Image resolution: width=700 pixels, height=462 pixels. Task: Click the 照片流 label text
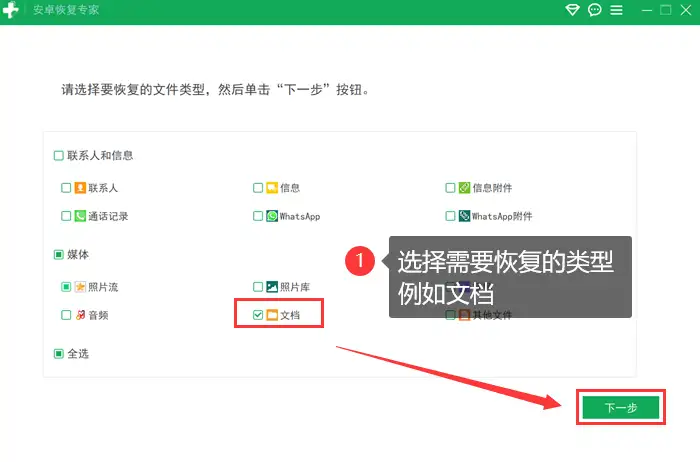tap(103, 287)
